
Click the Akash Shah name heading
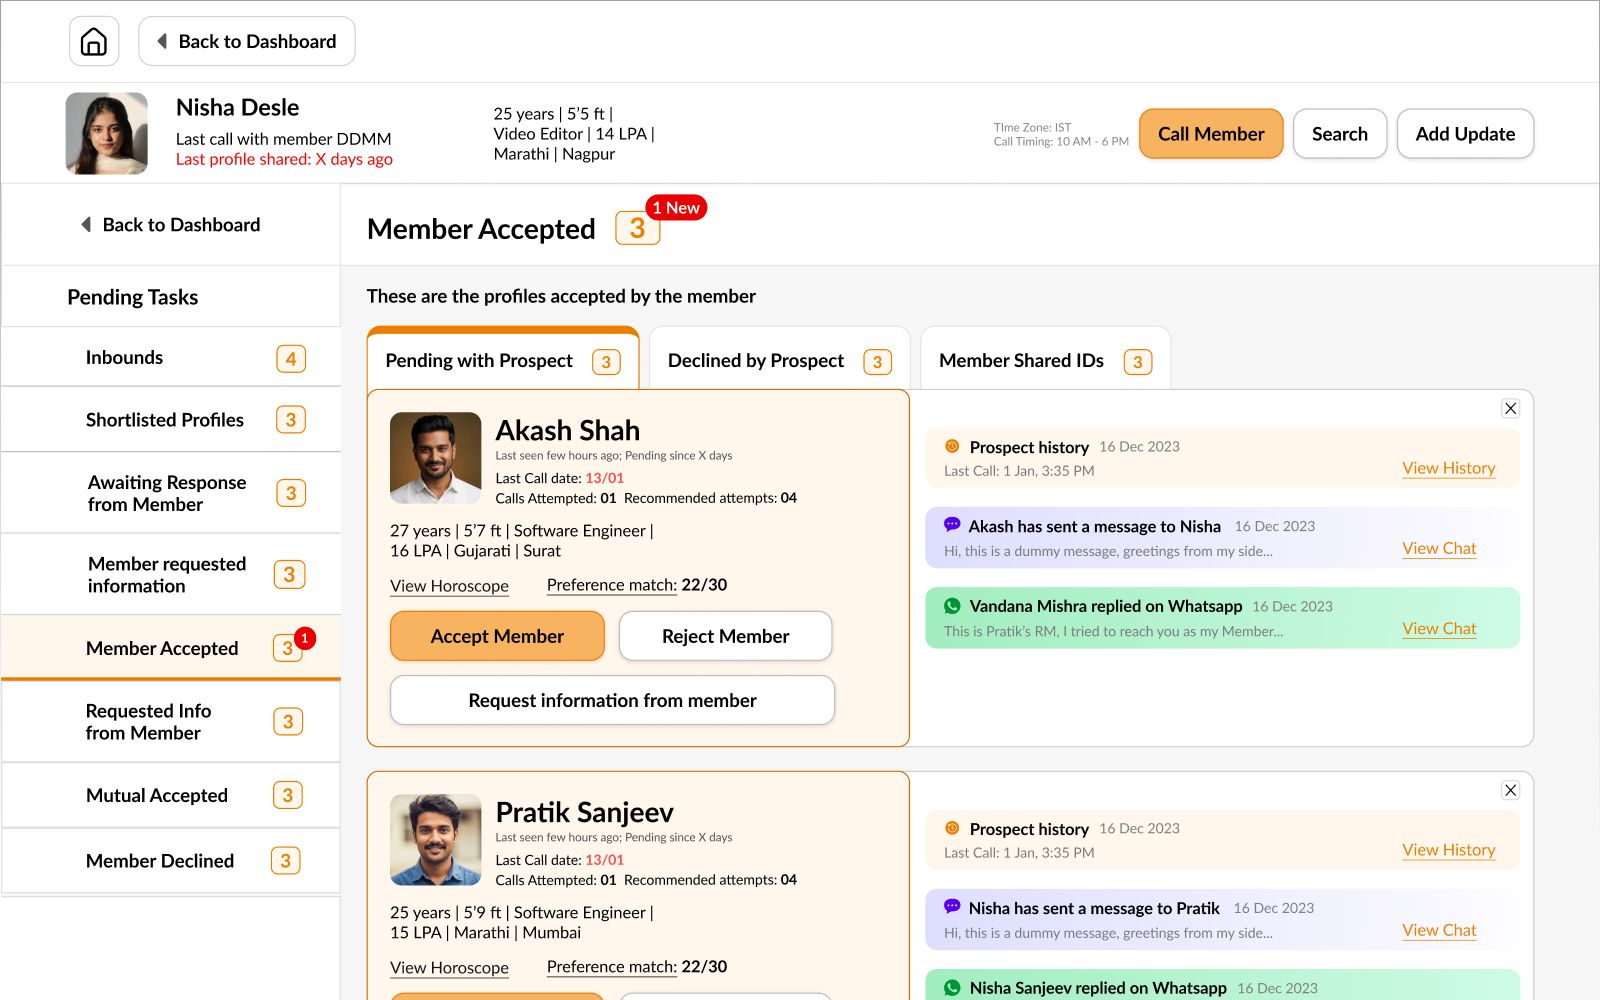567,430
